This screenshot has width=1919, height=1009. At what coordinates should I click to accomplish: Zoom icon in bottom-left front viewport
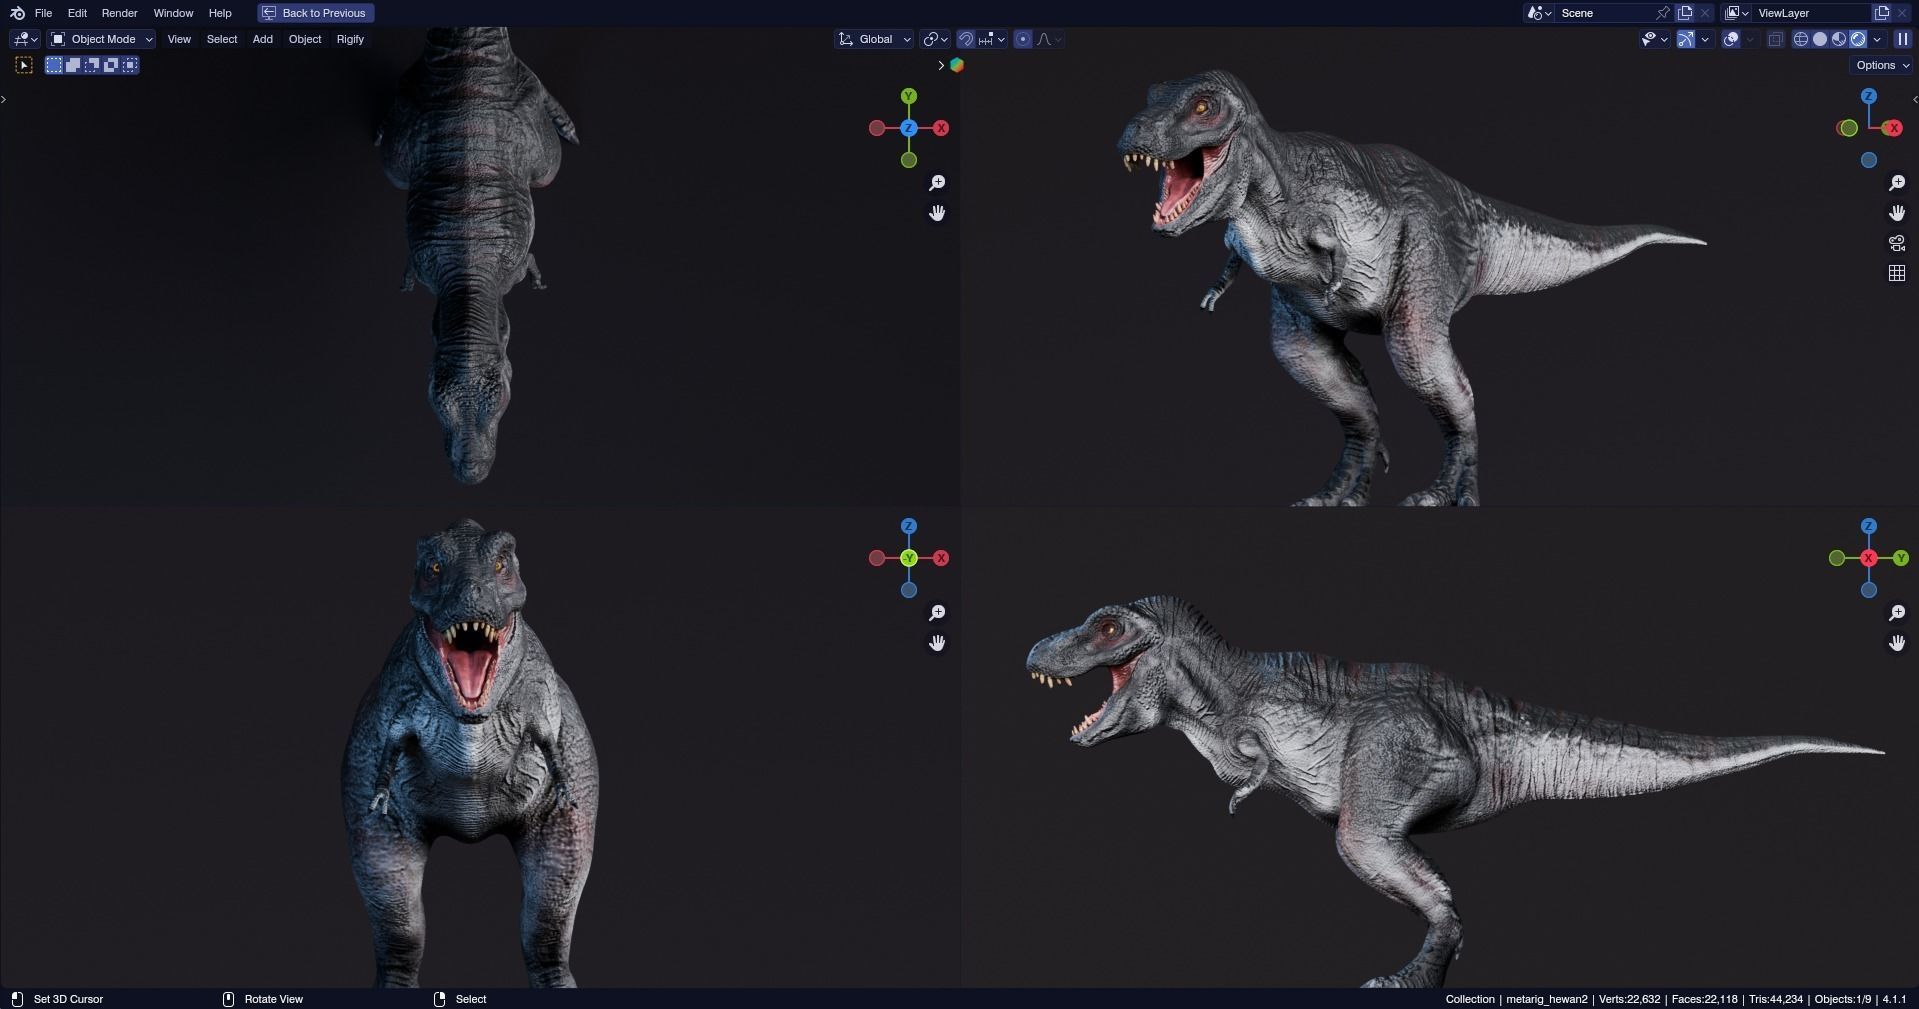click(x=937, y=613)
